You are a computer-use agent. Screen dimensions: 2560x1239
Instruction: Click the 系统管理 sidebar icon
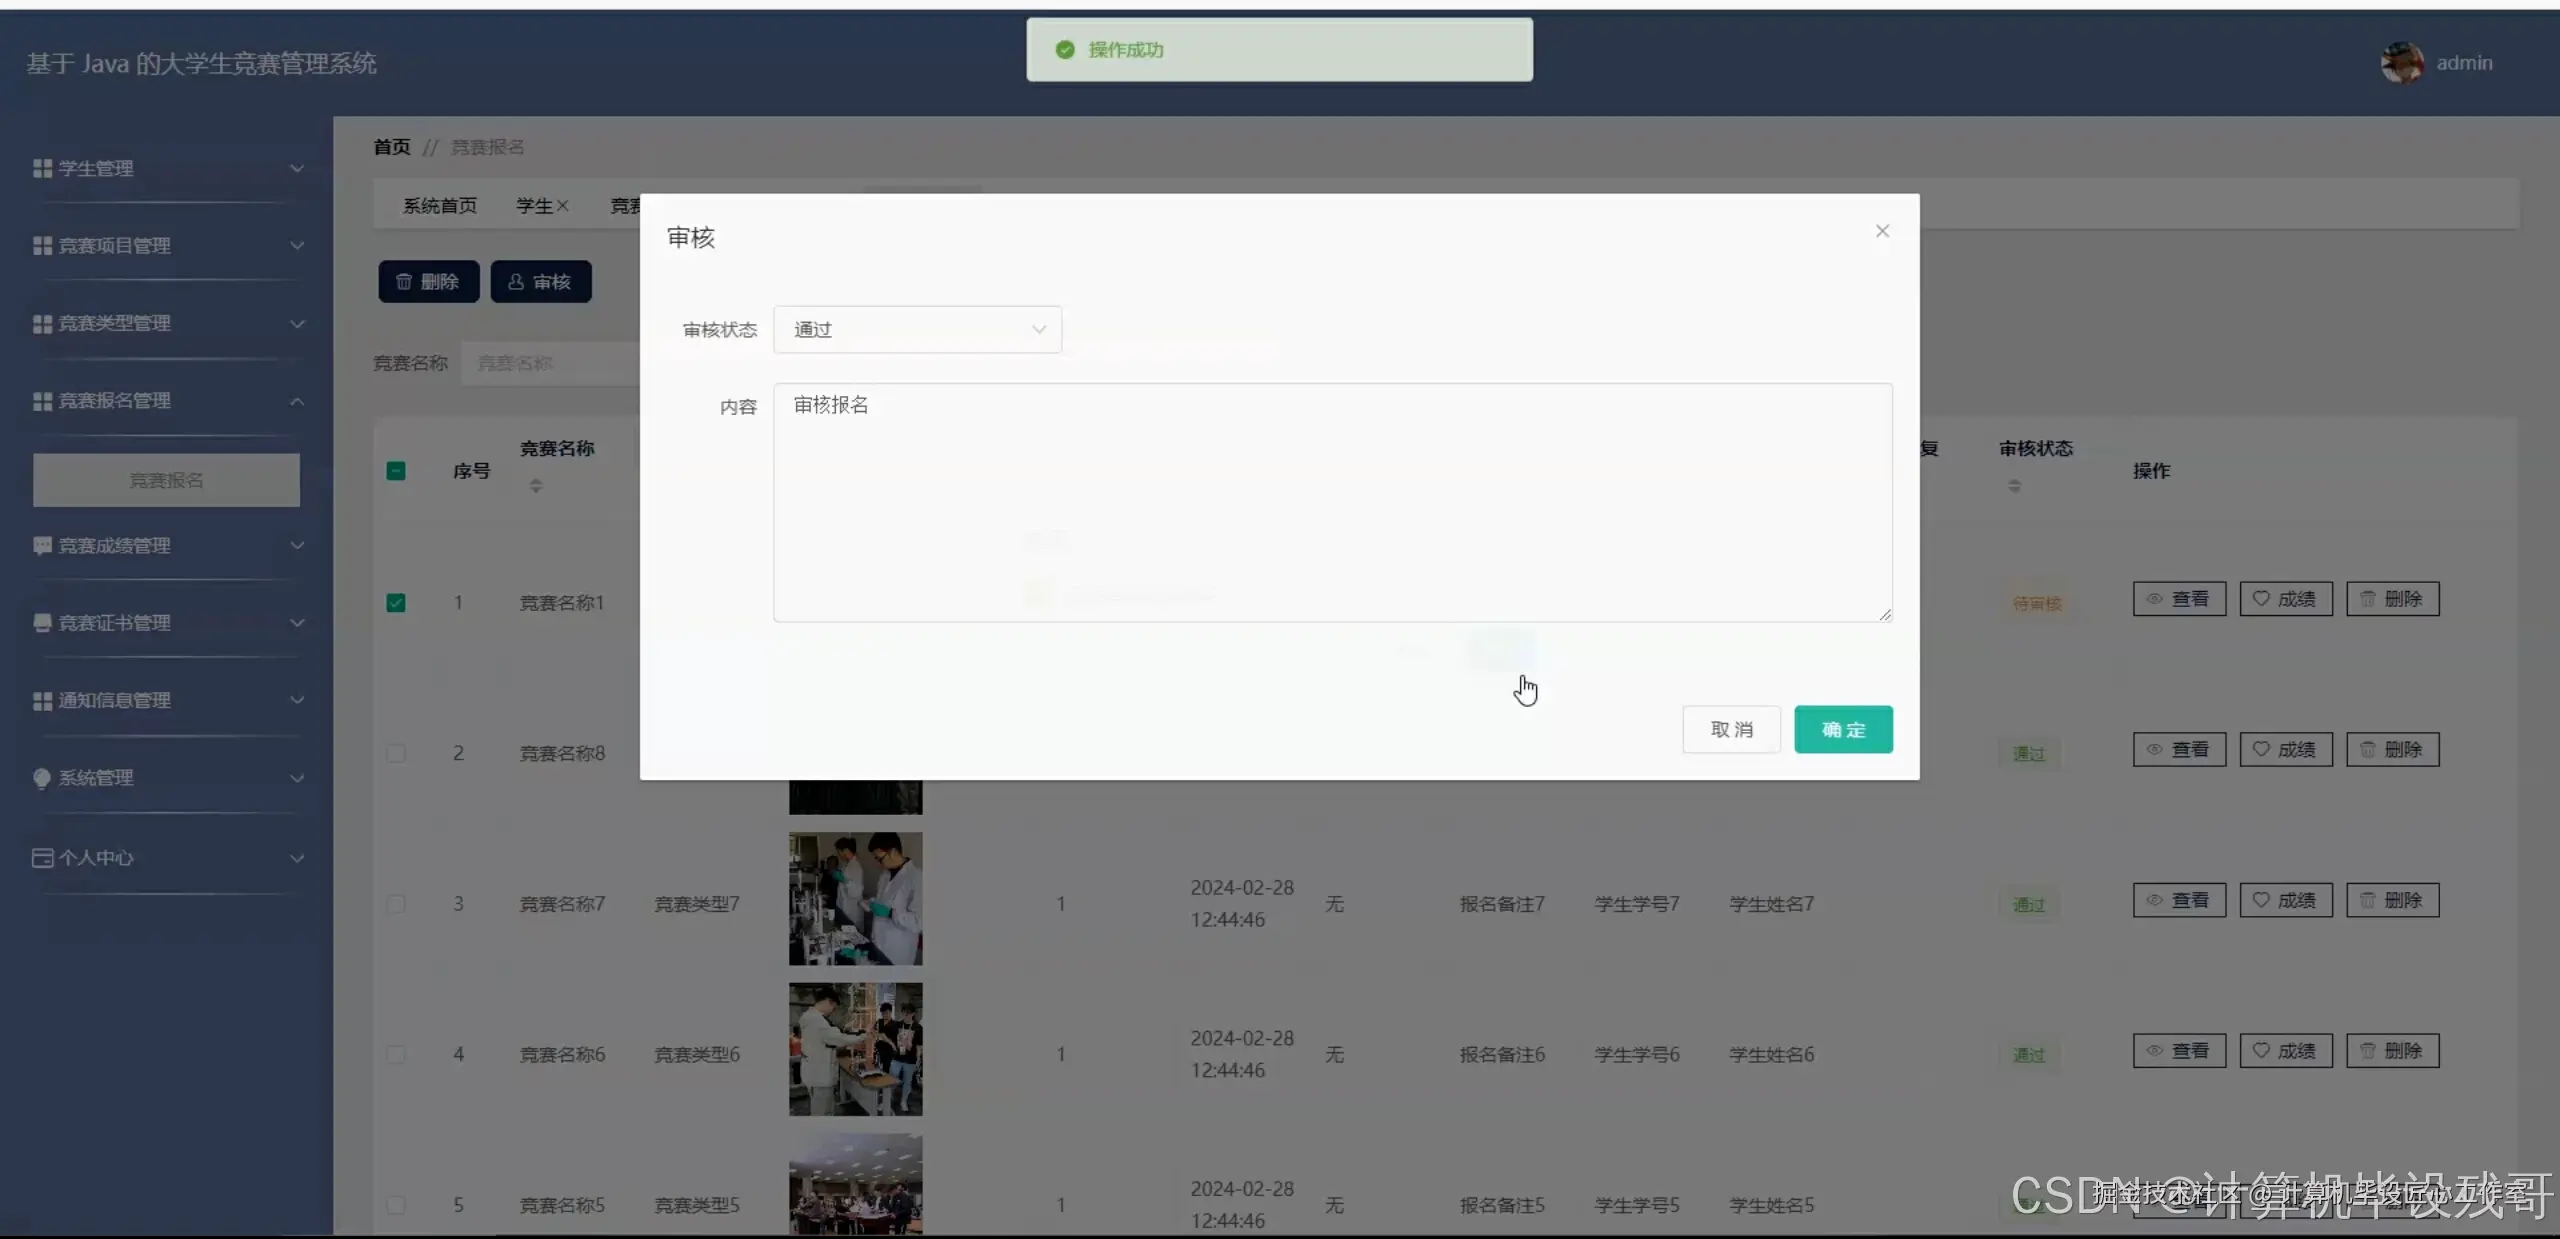[42, 778]
